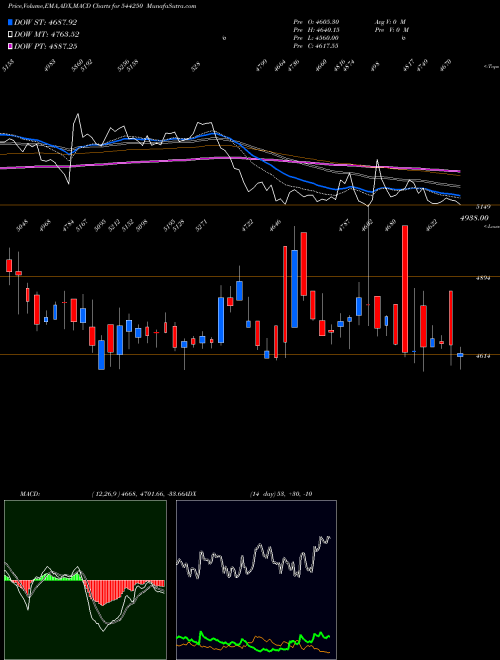
Task: Select the 'Pre H: 4640.15' value
Action: coord(316,30)
